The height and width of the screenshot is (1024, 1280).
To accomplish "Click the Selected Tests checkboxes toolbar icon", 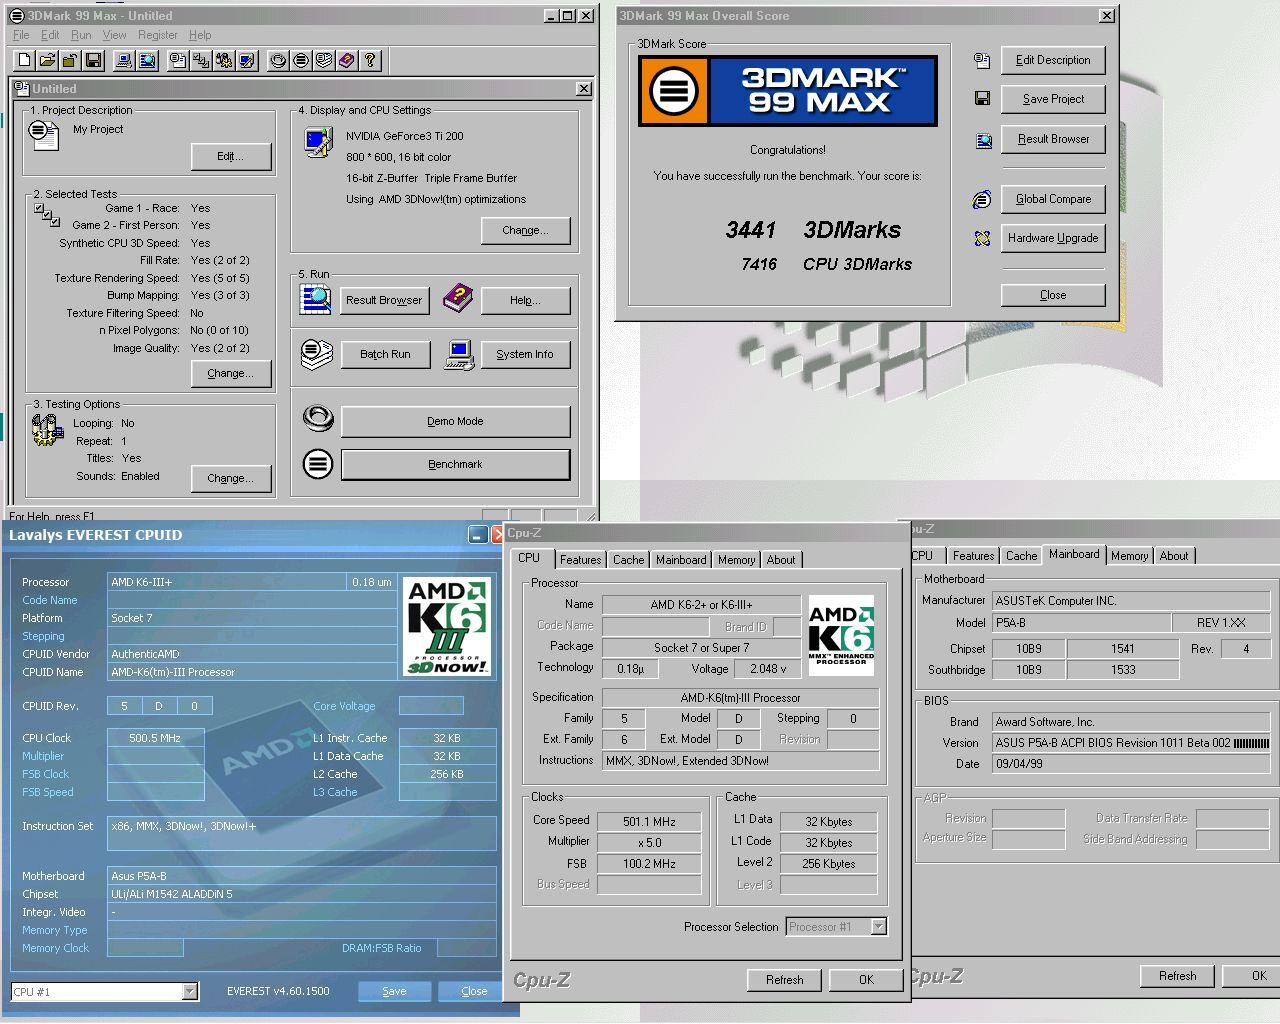I will pos(200,60).
